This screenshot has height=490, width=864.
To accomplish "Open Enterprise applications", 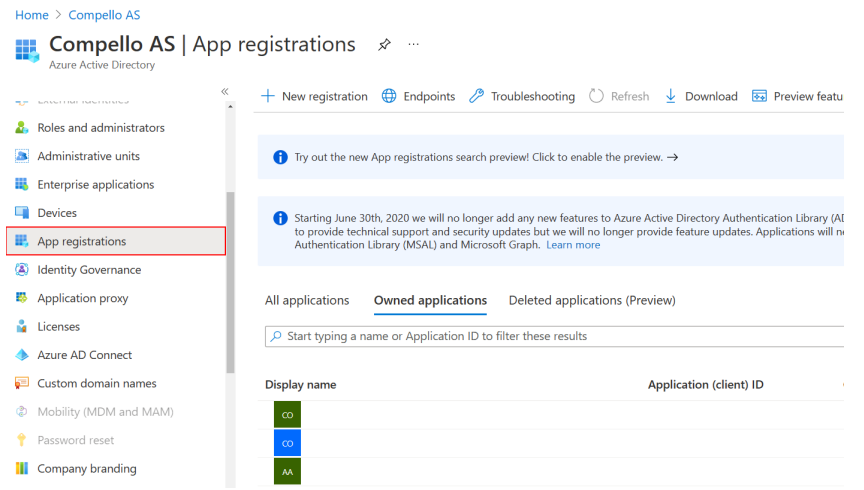I will (x=96, y=185).
